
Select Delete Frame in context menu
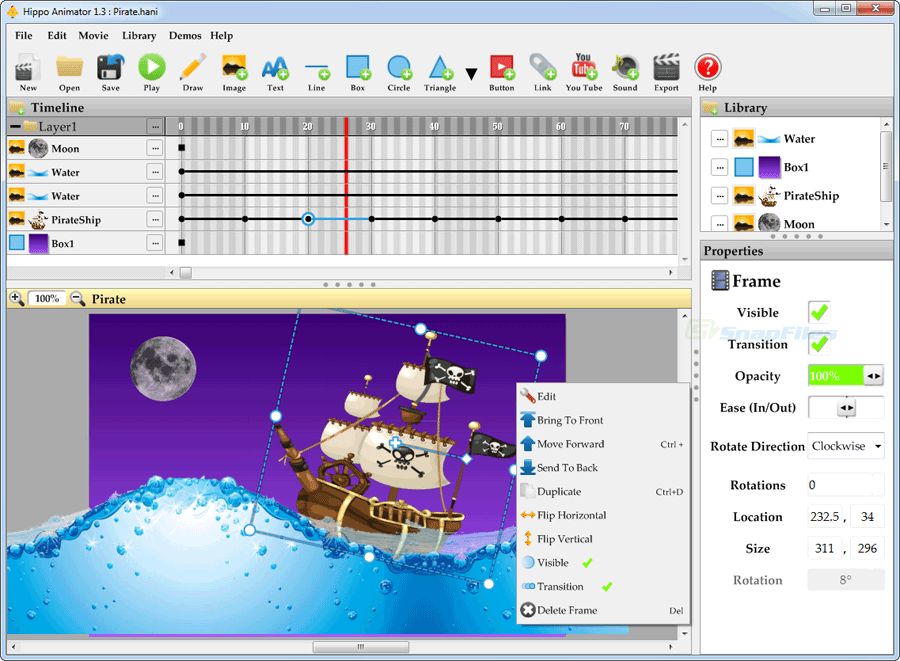click(566, 610)
